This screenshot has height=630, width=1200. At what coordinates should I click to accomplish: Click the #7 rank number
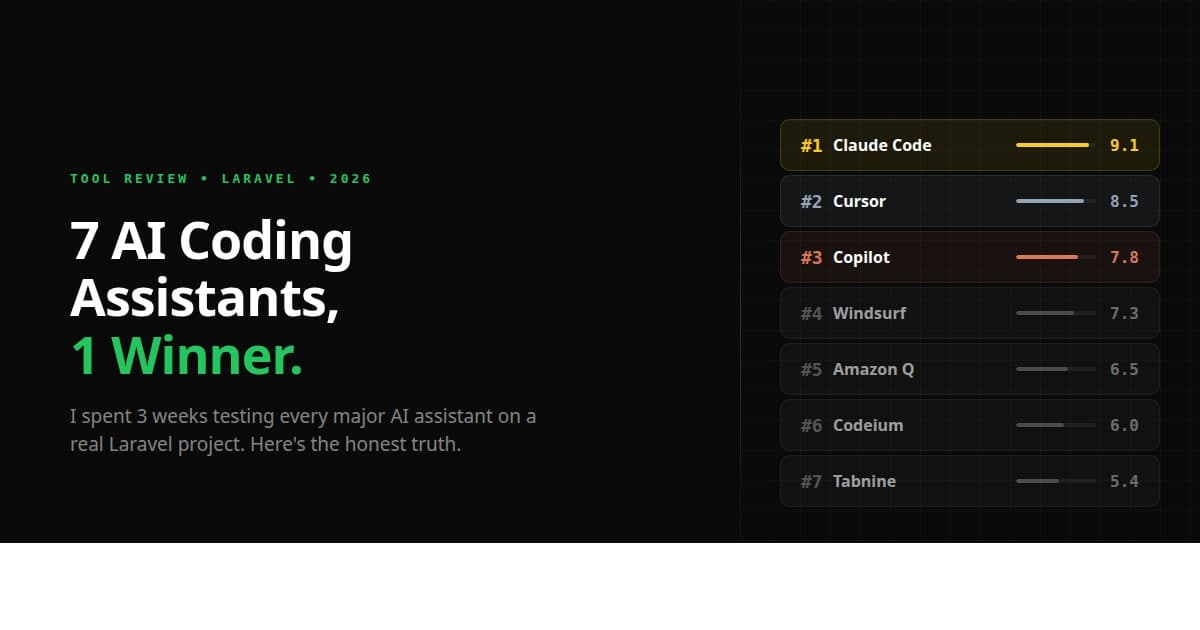(811, 481)
